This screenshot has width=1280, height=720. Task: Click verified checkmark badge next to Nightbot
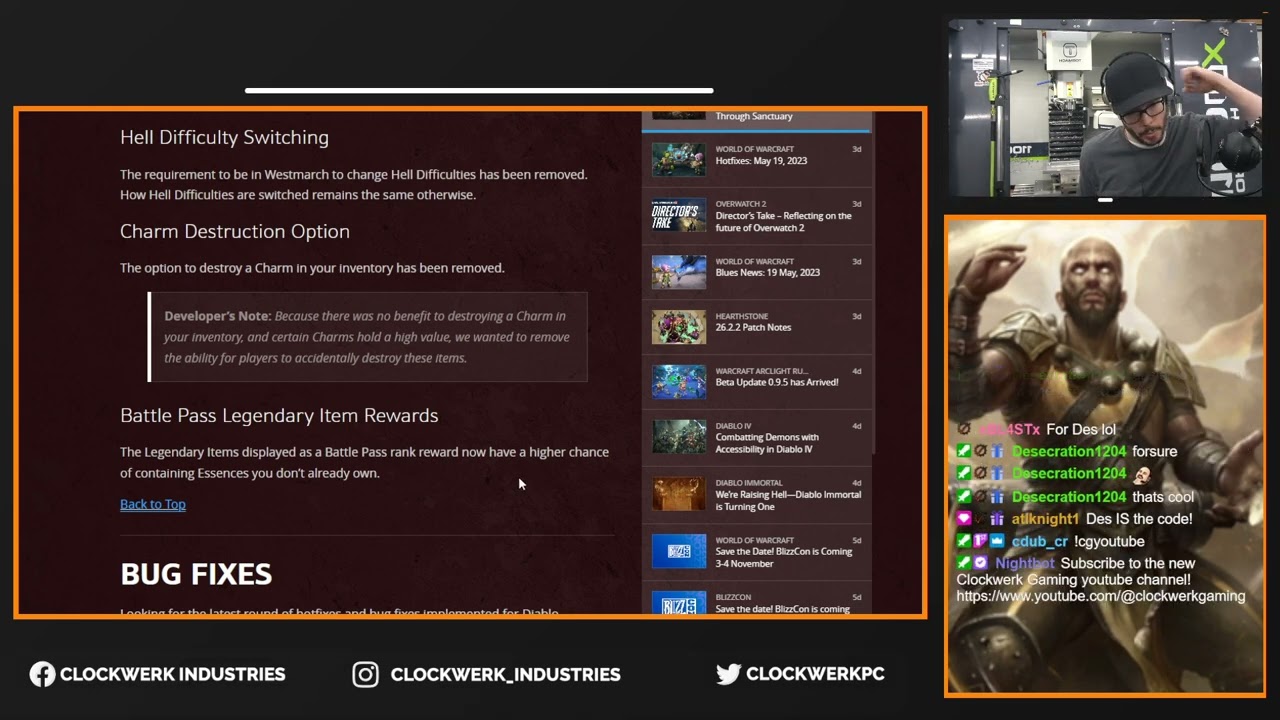981,563
